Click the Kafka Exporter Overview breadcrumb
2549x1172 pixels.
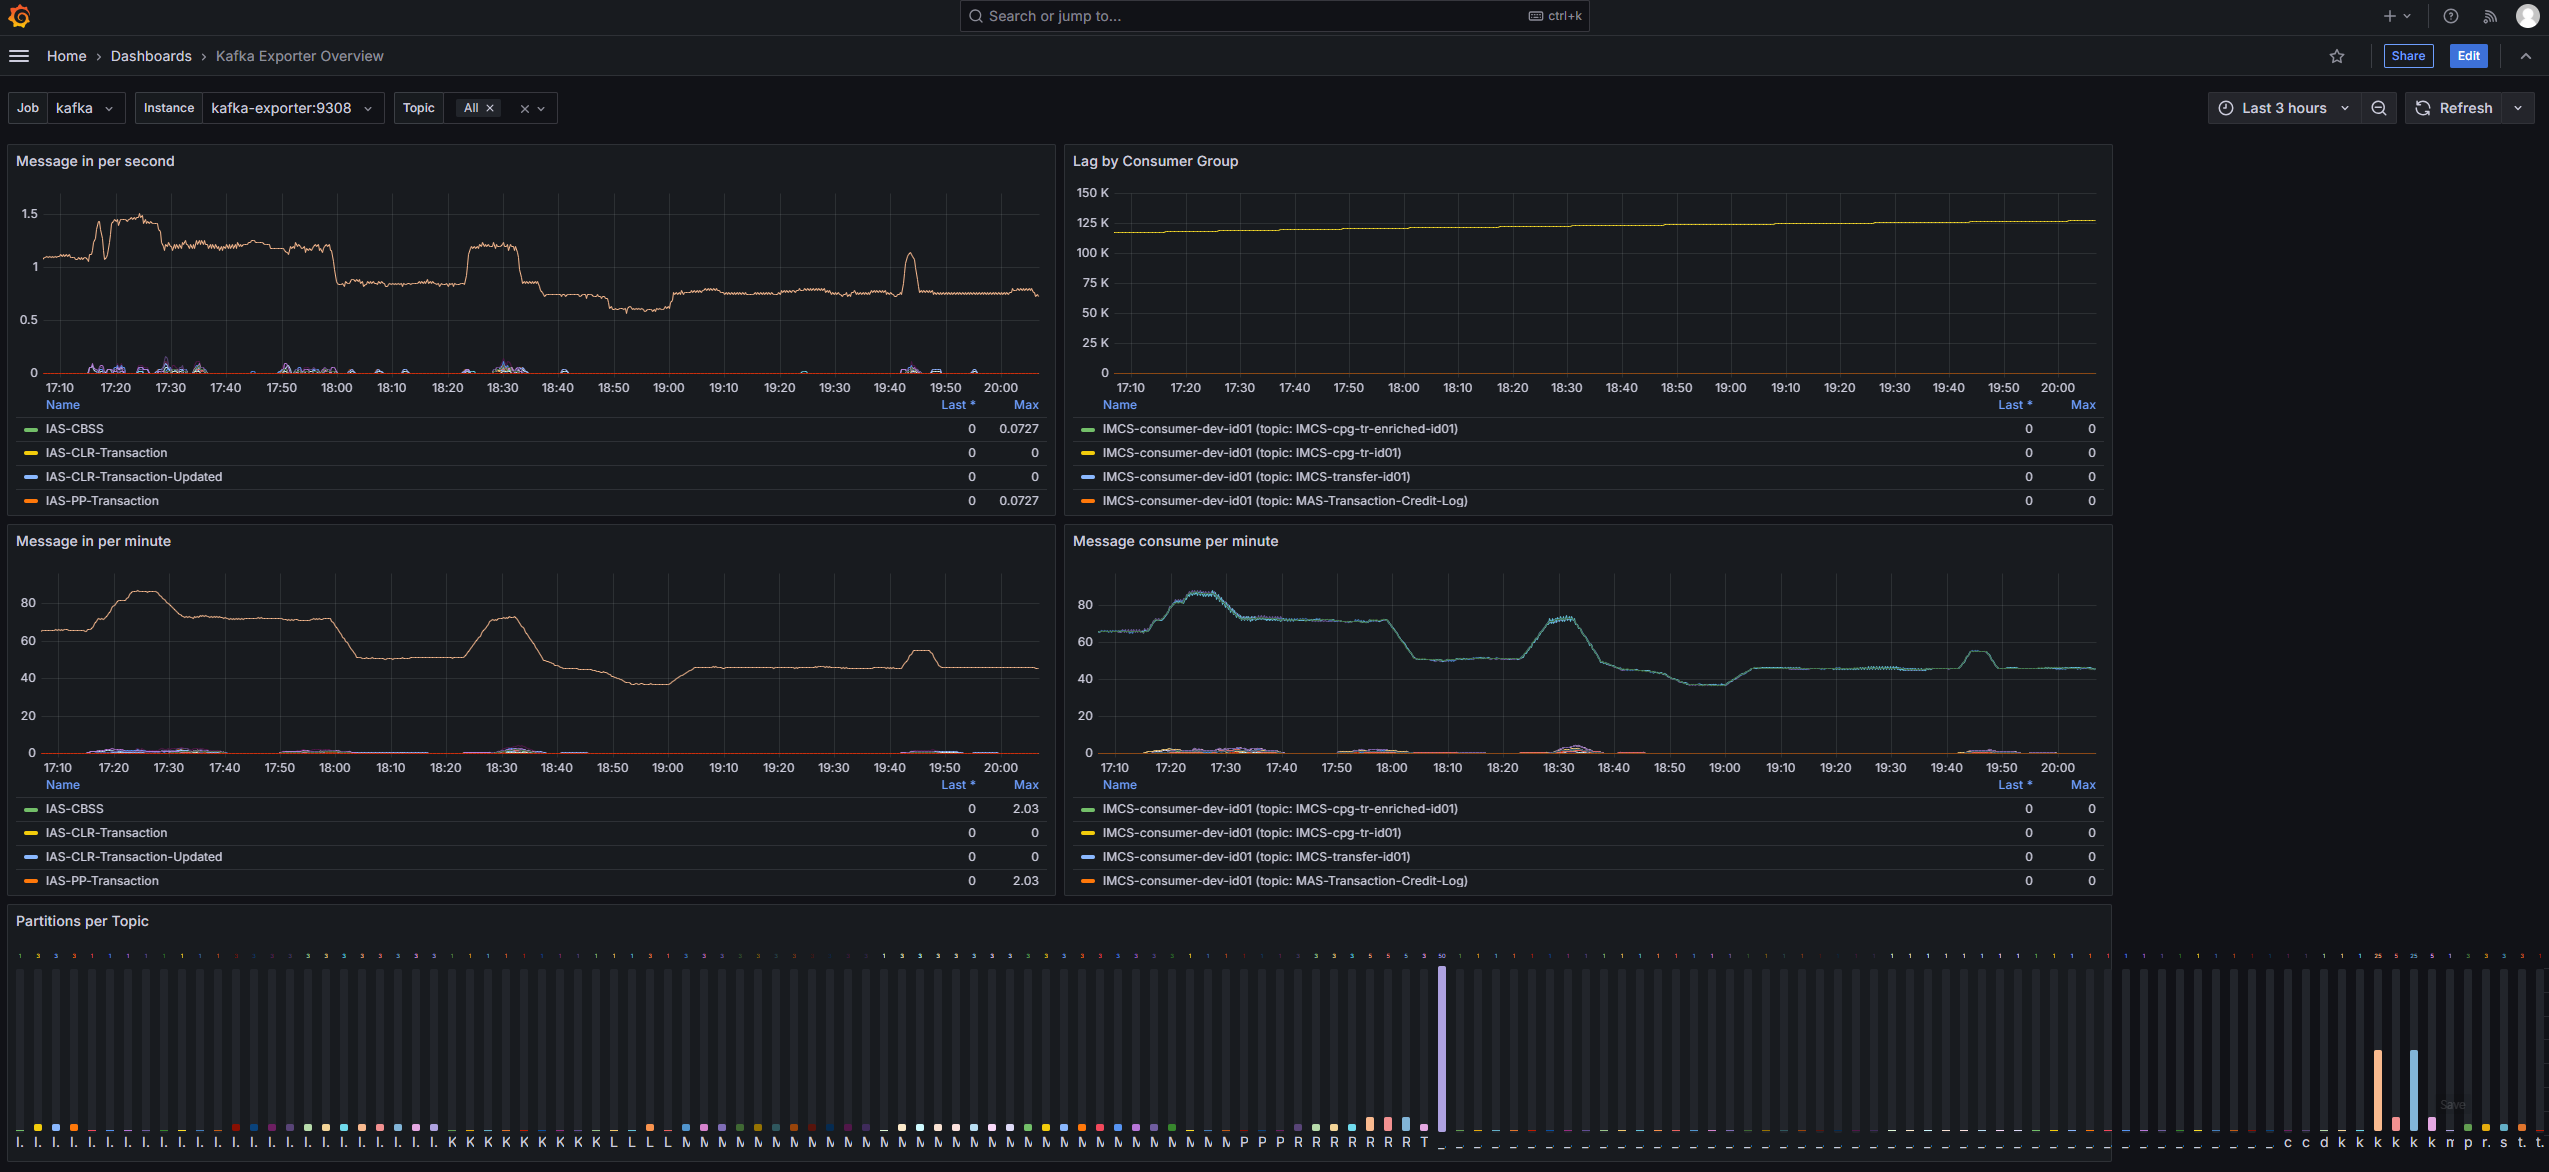pyautogui.click(x=299, y=56)
